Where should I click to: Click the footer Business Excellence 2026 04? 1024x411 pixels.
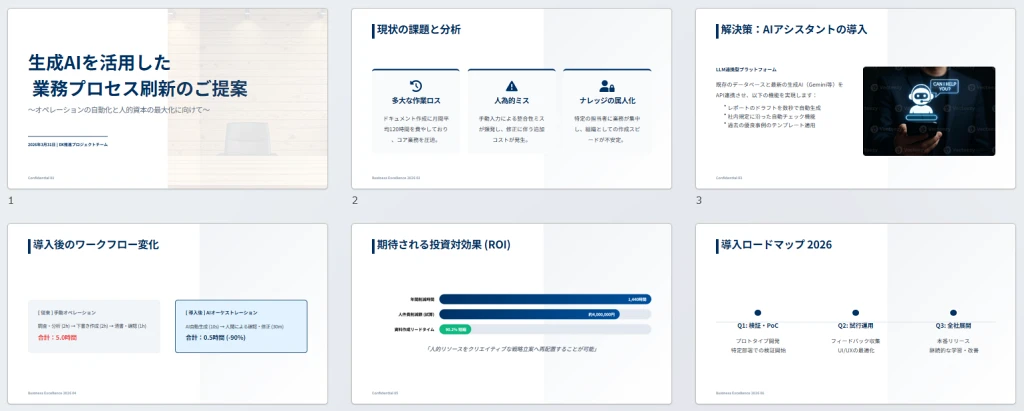[x=52, y=393]
